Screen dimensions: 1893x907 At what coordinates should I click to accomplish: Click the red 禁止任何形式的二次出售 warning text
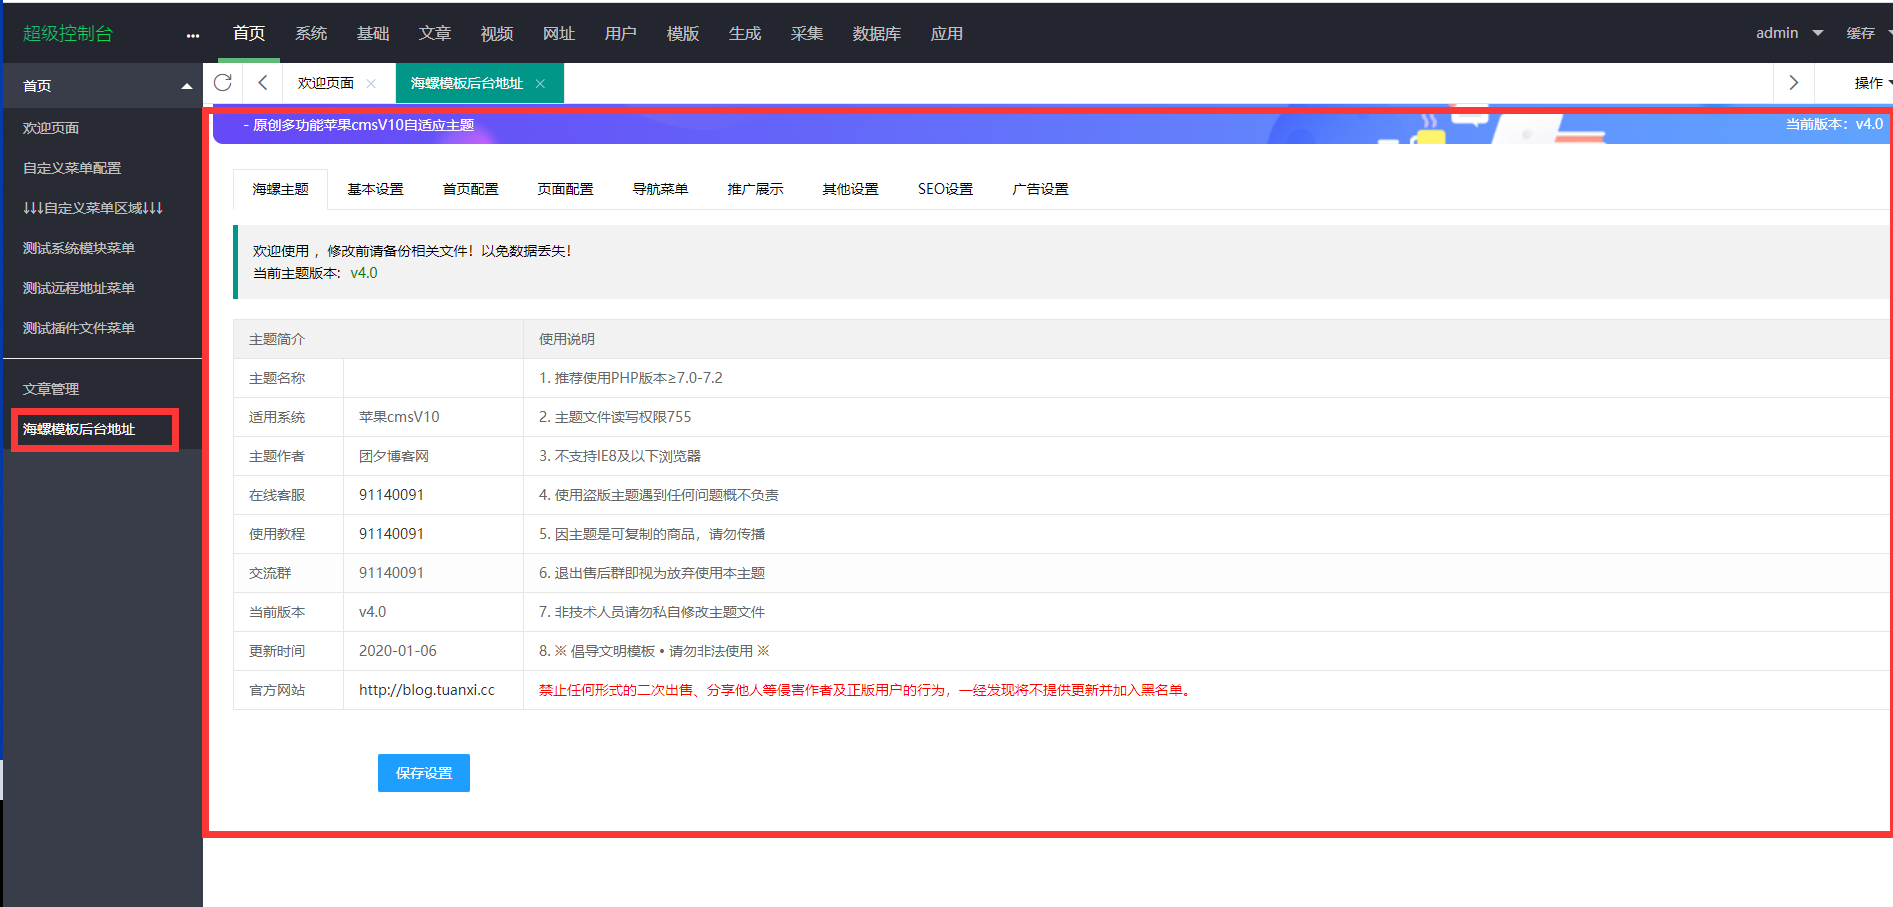click(x=865, y=690)
